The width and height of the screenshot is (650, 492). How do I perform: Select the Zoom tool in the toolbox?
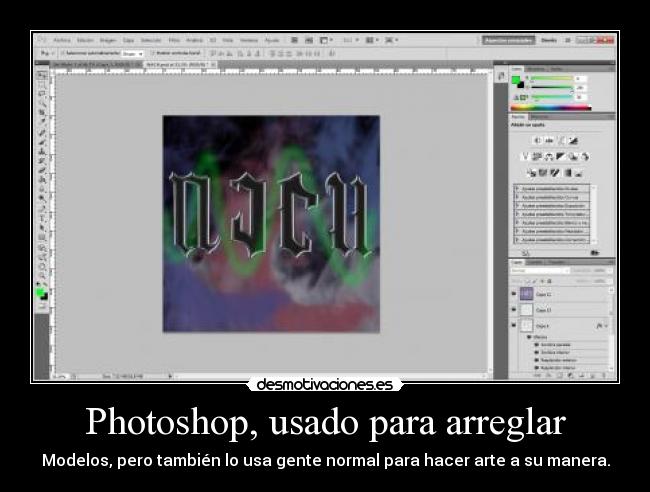42,276
